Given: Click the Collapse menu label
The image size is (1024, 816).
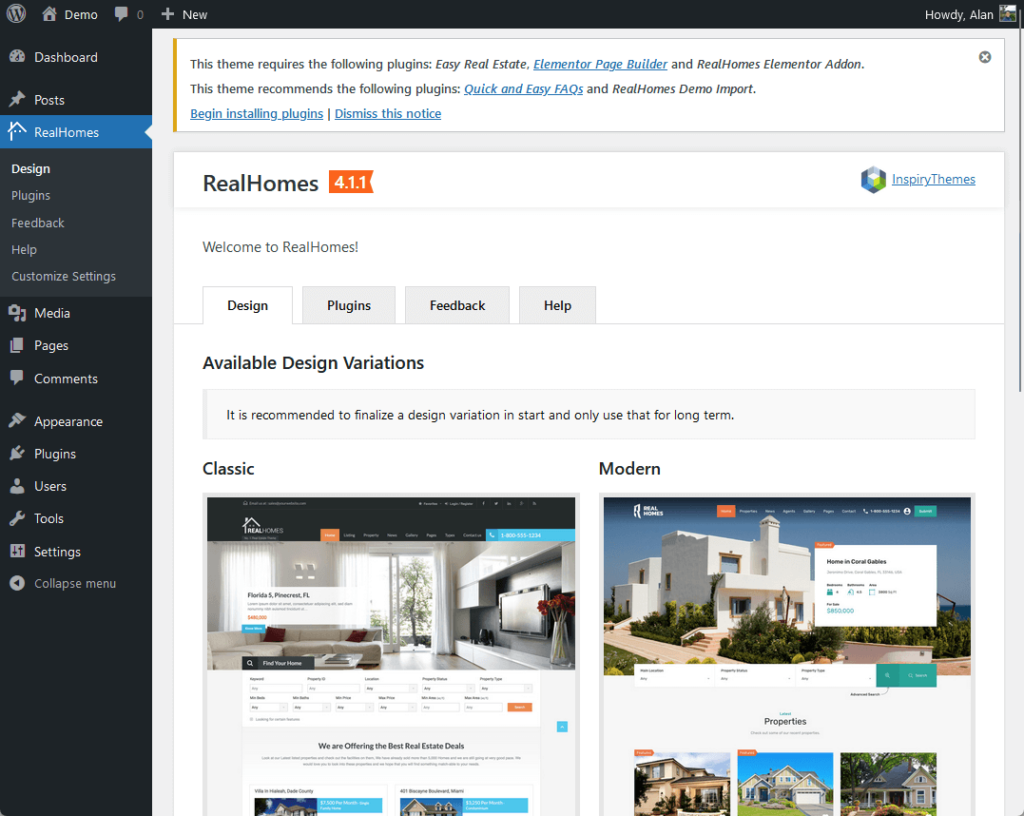Looking at the screenshot, I should point(75,584).
